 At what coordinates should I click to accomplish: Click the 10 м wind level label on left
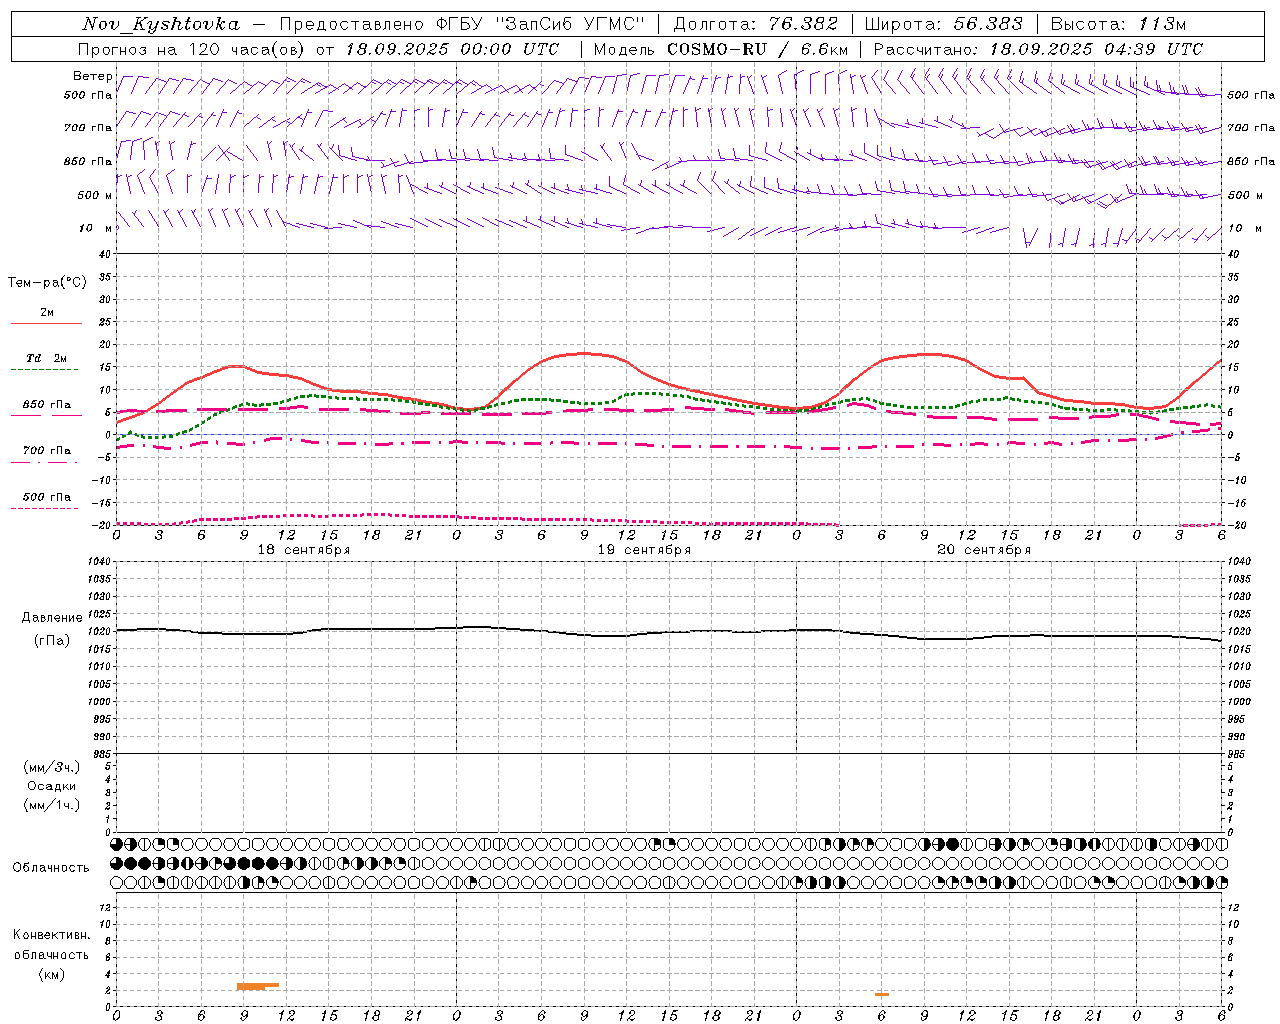tap(95, 228)
